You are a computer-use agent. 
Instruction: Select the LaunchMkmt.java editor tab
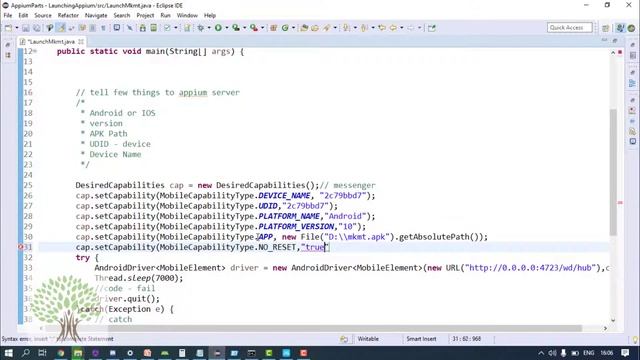coord(51,42)
